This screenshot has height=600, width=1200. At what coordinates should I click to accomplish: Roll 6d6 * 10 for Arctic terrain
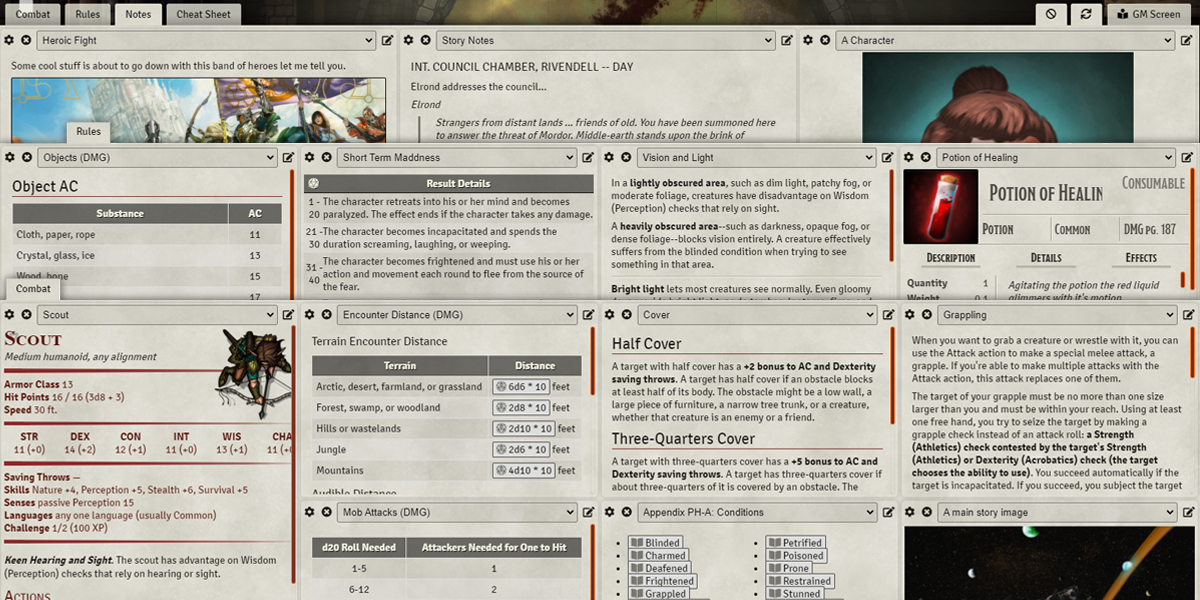pyautogui.click(x=523, y=387)
